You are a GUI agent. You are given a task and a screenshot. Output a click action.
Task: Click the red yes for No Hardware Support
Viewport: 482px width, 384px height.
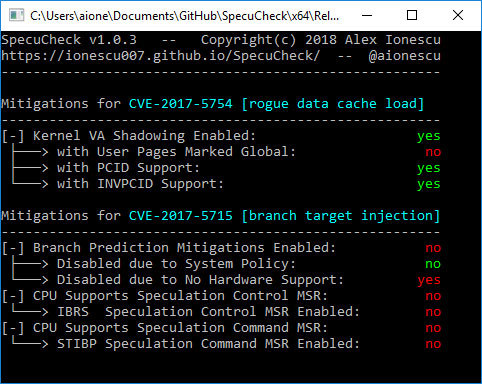pyautogui.click(x=429, y=280)
